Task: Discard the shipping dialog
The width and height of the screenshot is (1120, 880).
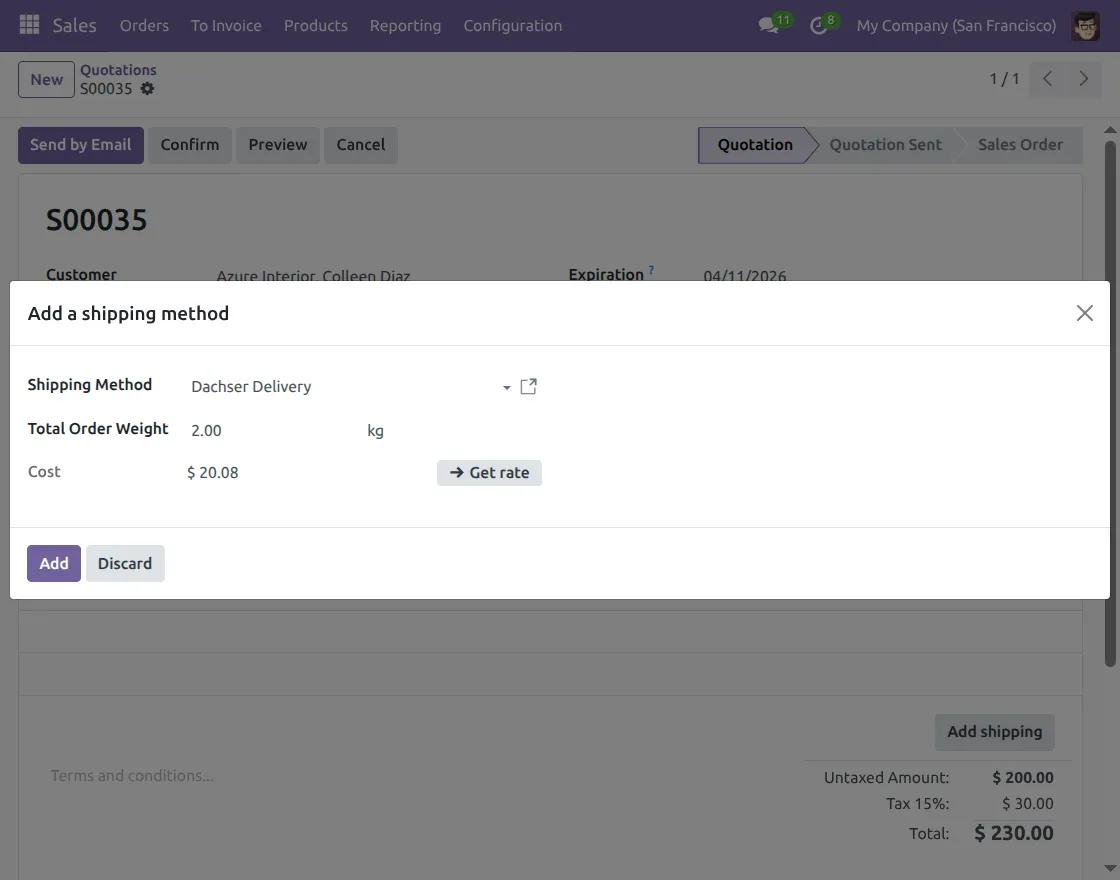Action: pyautogui.click(x=125, y=563)
